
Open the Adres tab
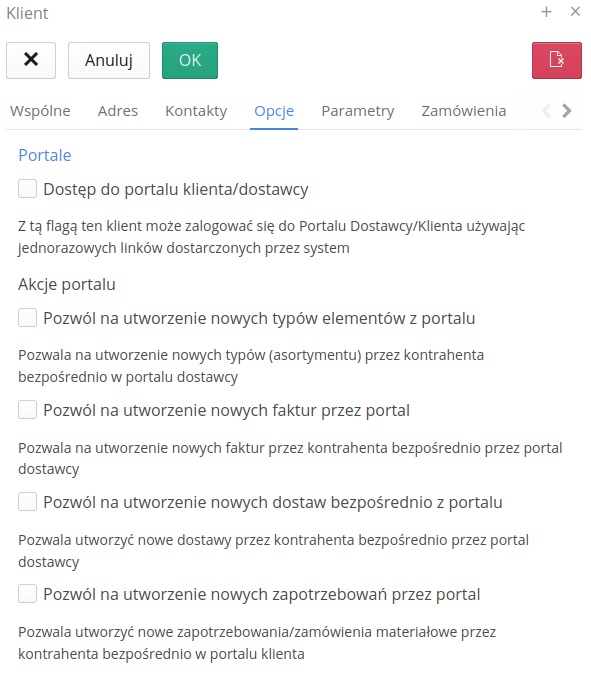pyautogui.click(x=118, y=111)
